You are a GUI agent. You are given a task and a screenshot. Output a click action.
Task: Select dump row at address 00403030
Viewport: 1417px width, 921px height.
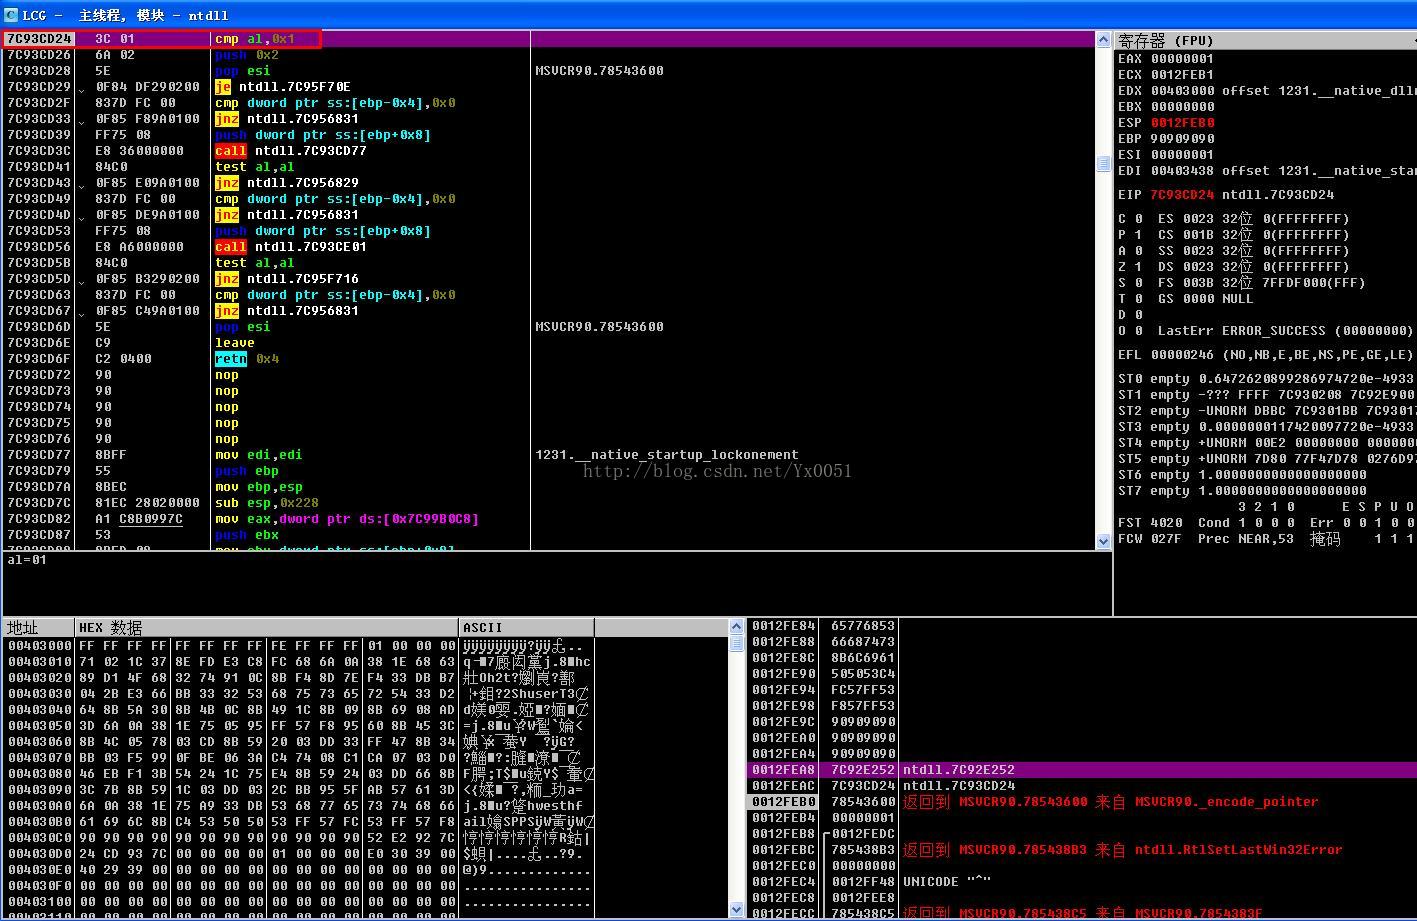pos(299,694)
